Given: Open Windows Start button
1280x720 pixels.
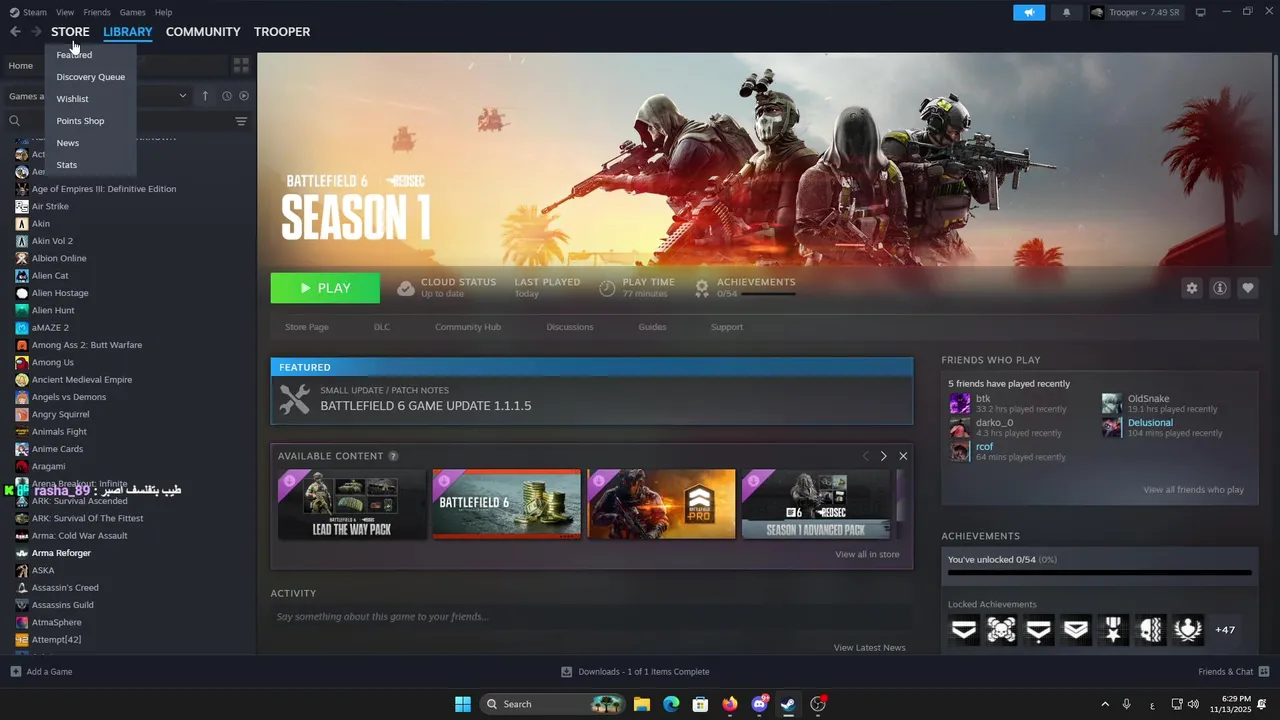Looking at the screenshot, I should pos(463,704).
